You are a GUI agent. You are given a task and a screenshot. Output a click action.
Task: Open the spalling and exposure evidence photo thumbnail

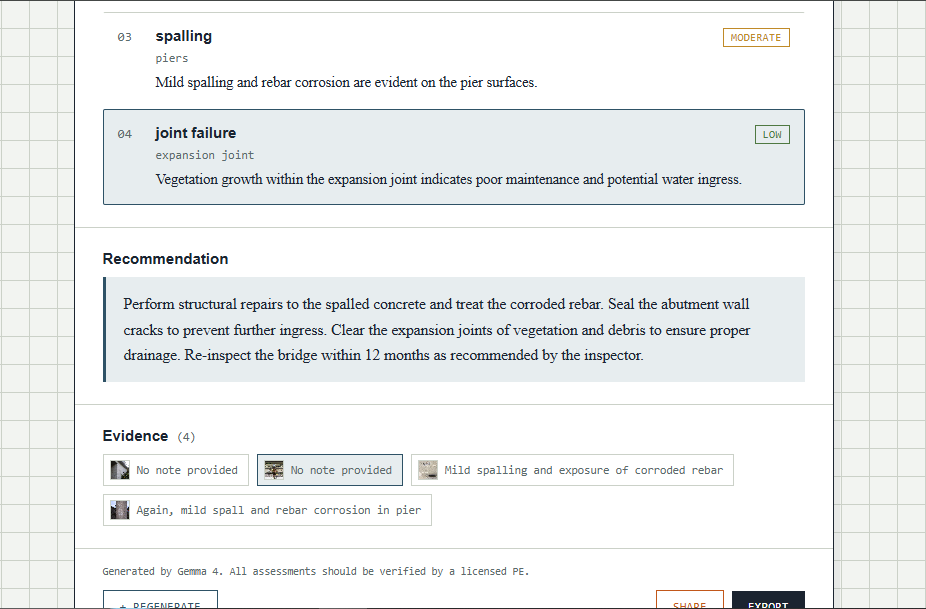[x=428, y=470]
